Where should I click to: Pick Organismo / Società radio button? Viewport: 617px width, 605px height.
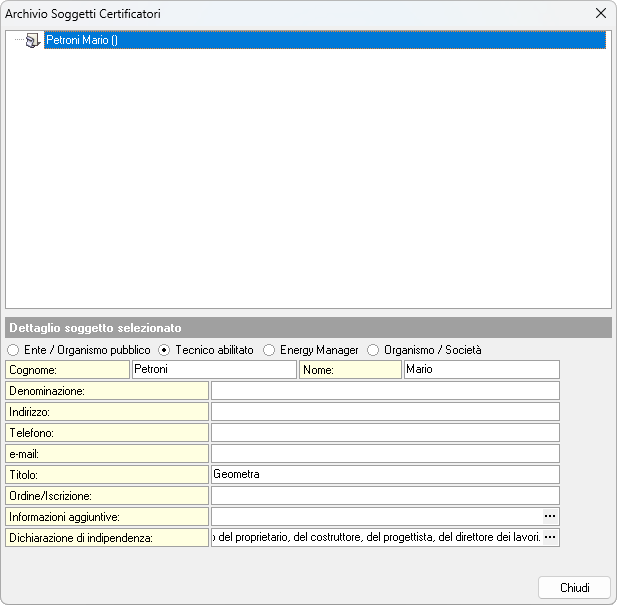click(373, 351)
